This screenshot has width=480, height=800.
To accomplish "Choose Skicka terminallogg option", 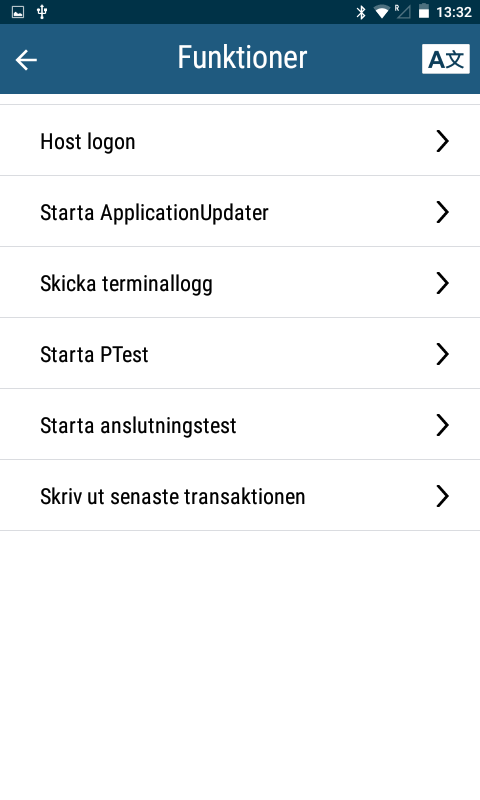I will click(x=240, y=282).
